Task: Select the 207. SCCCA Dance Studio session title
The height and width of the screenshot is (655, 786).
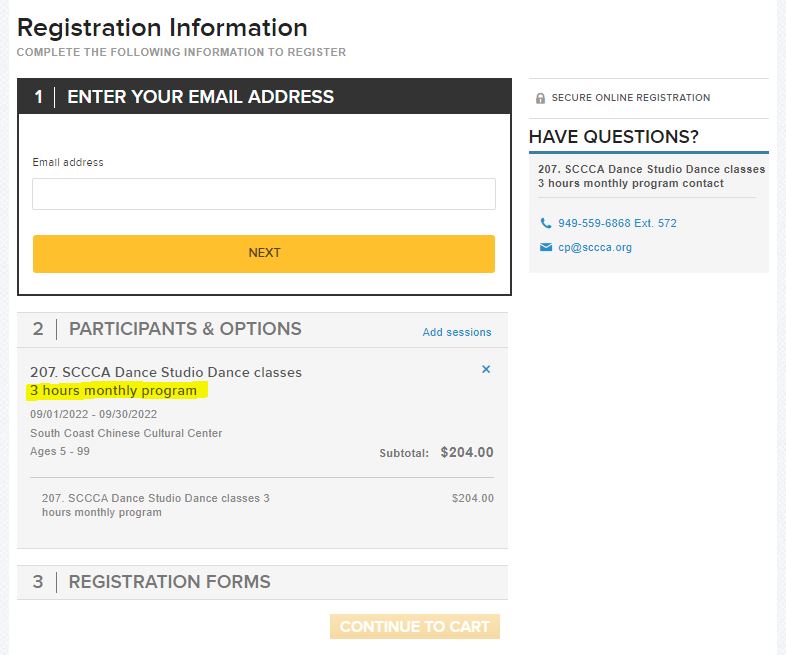Action: (x=166, y=372)
